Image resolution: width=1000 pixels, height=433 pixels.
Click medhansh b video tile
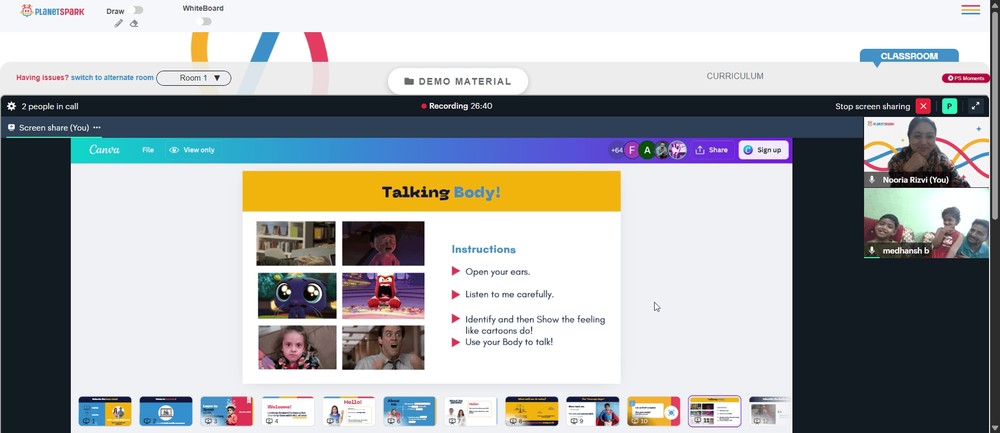click(x=926, y=223)
